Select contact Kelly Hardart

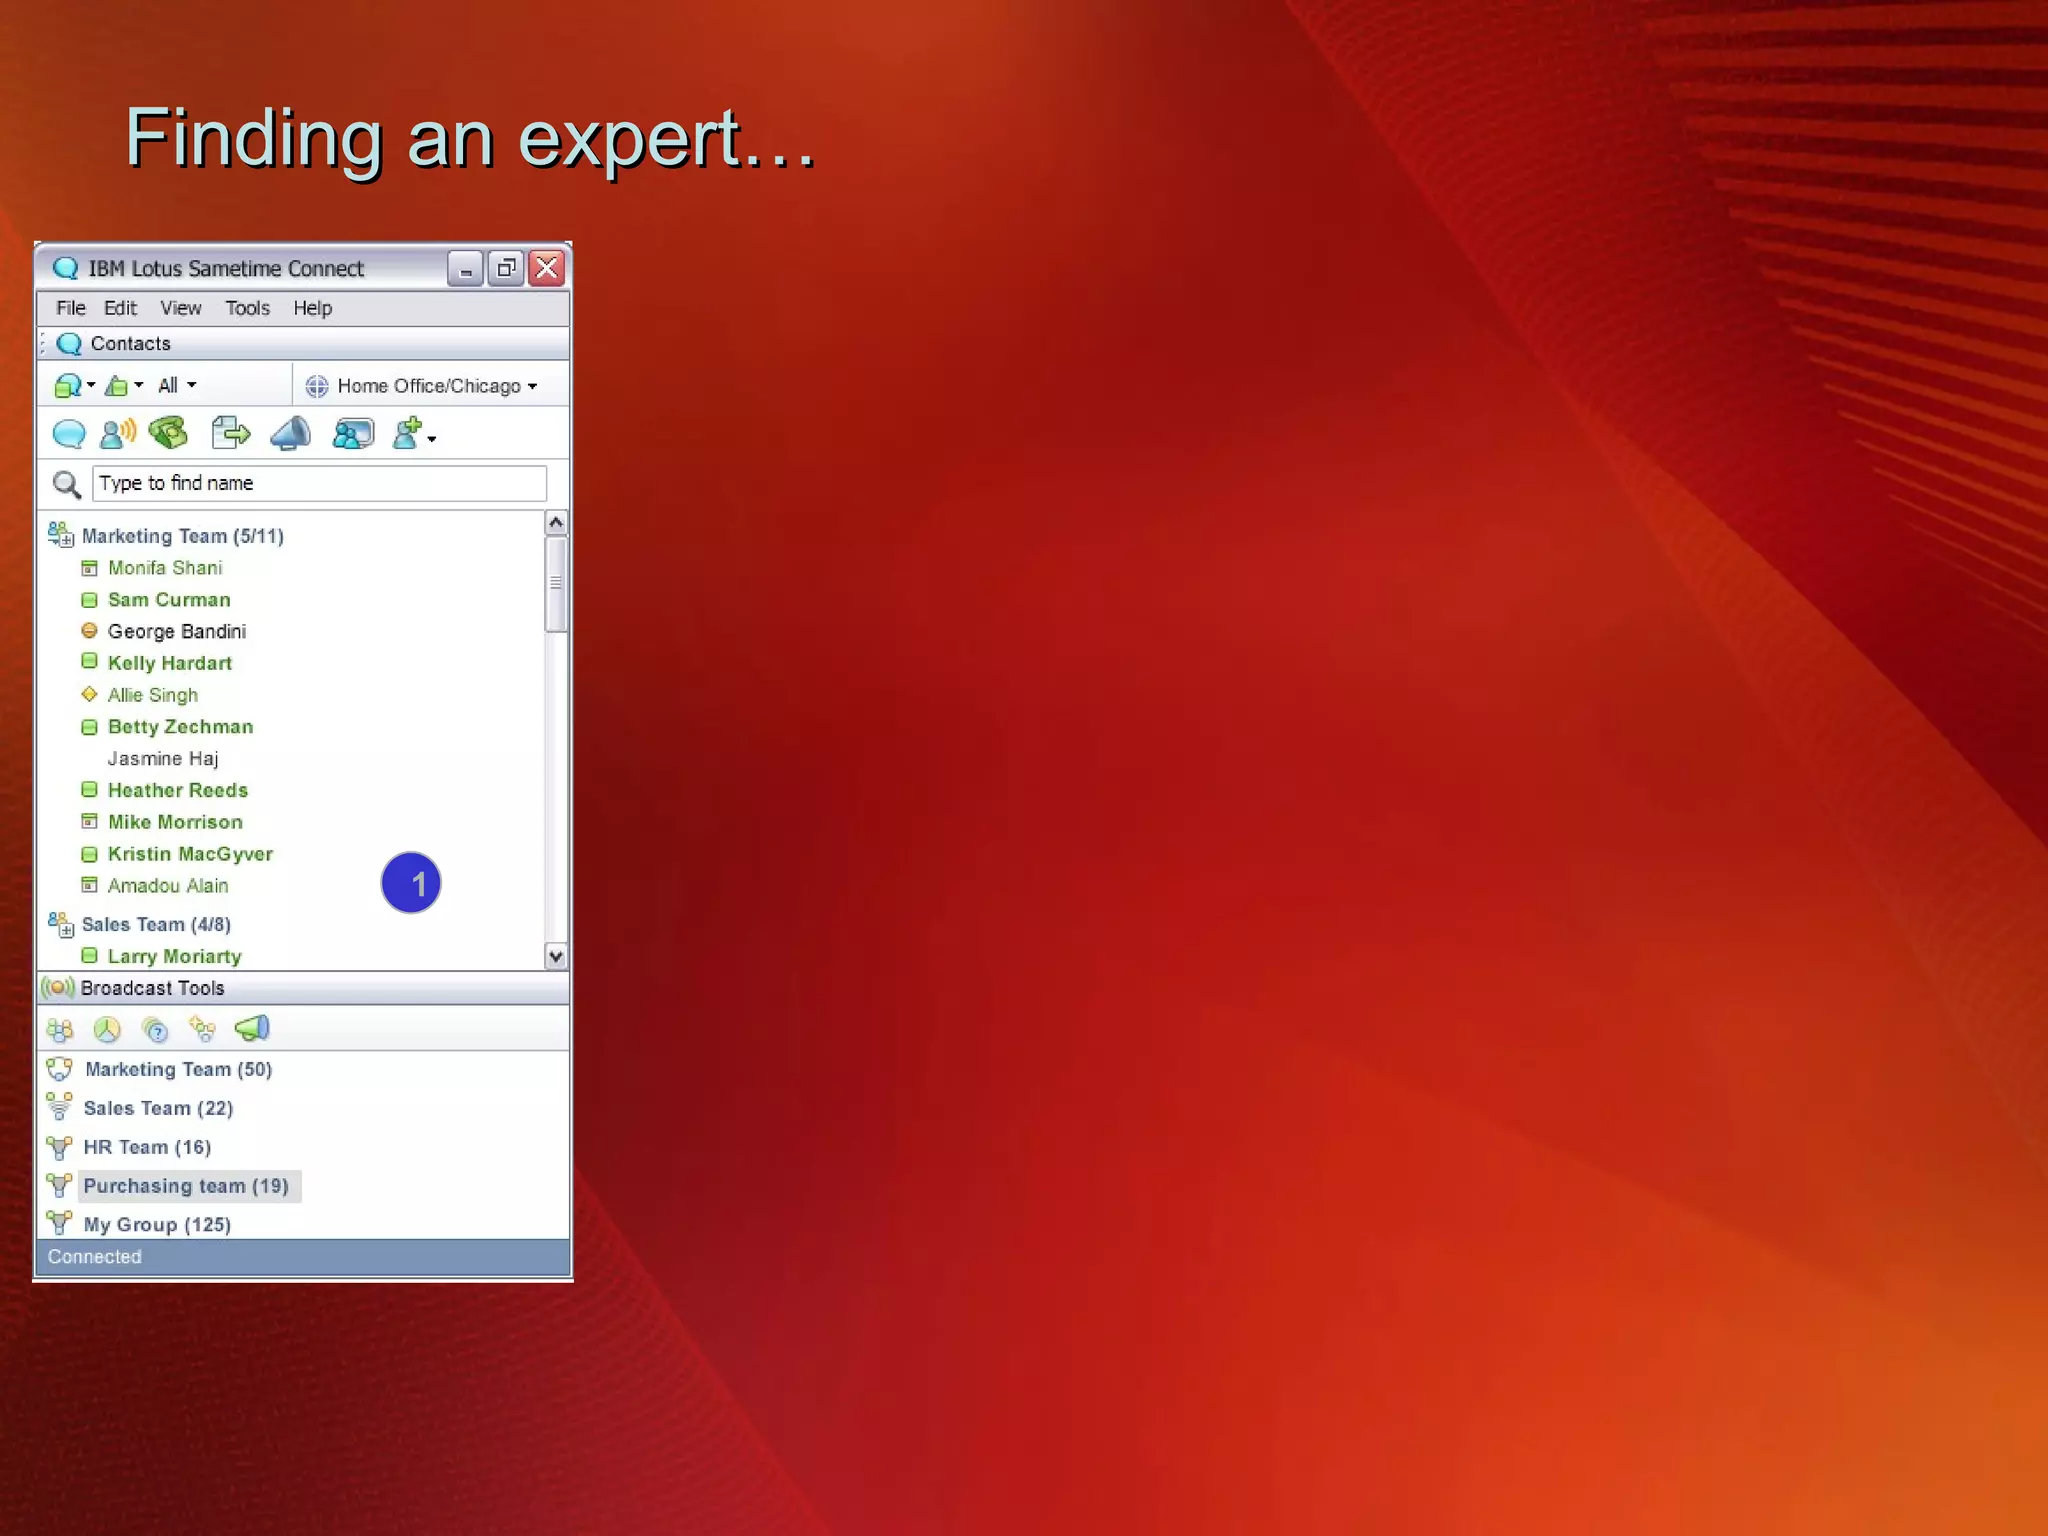click(x=170, y=663)
